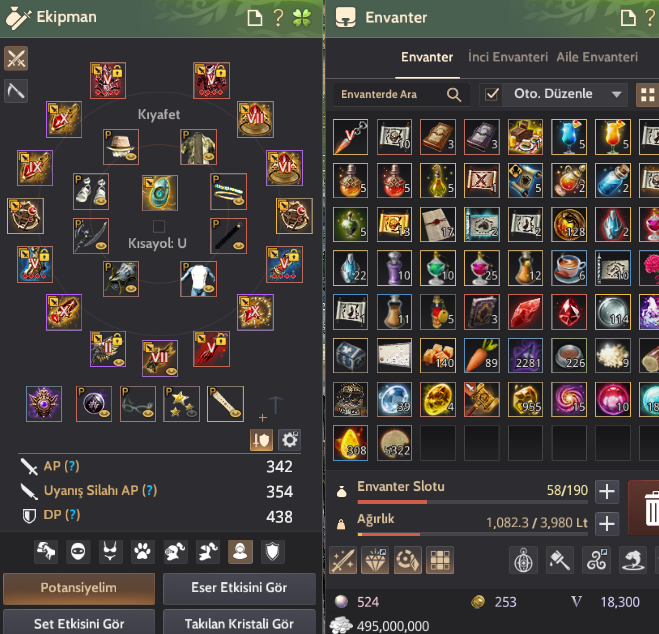Click the diamond crystal icon in inventory toolbar
This screenshot has width=659, height=634.
[375, 560]
